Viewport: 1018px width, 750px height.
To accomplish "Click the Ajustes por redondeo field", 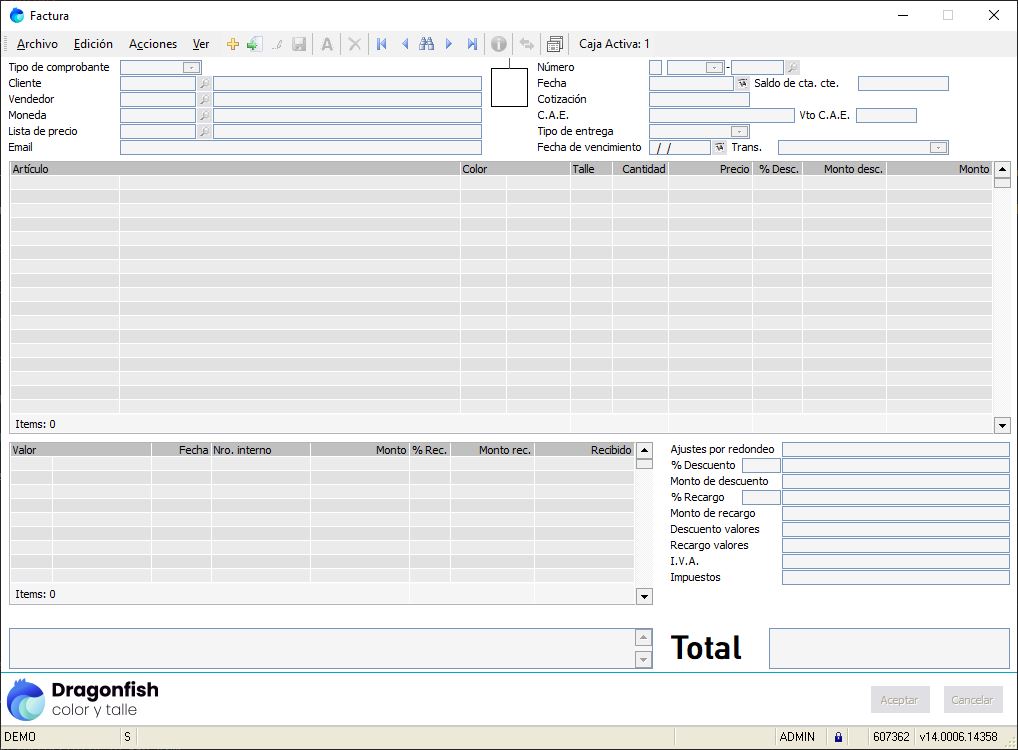I will point(896,449).
